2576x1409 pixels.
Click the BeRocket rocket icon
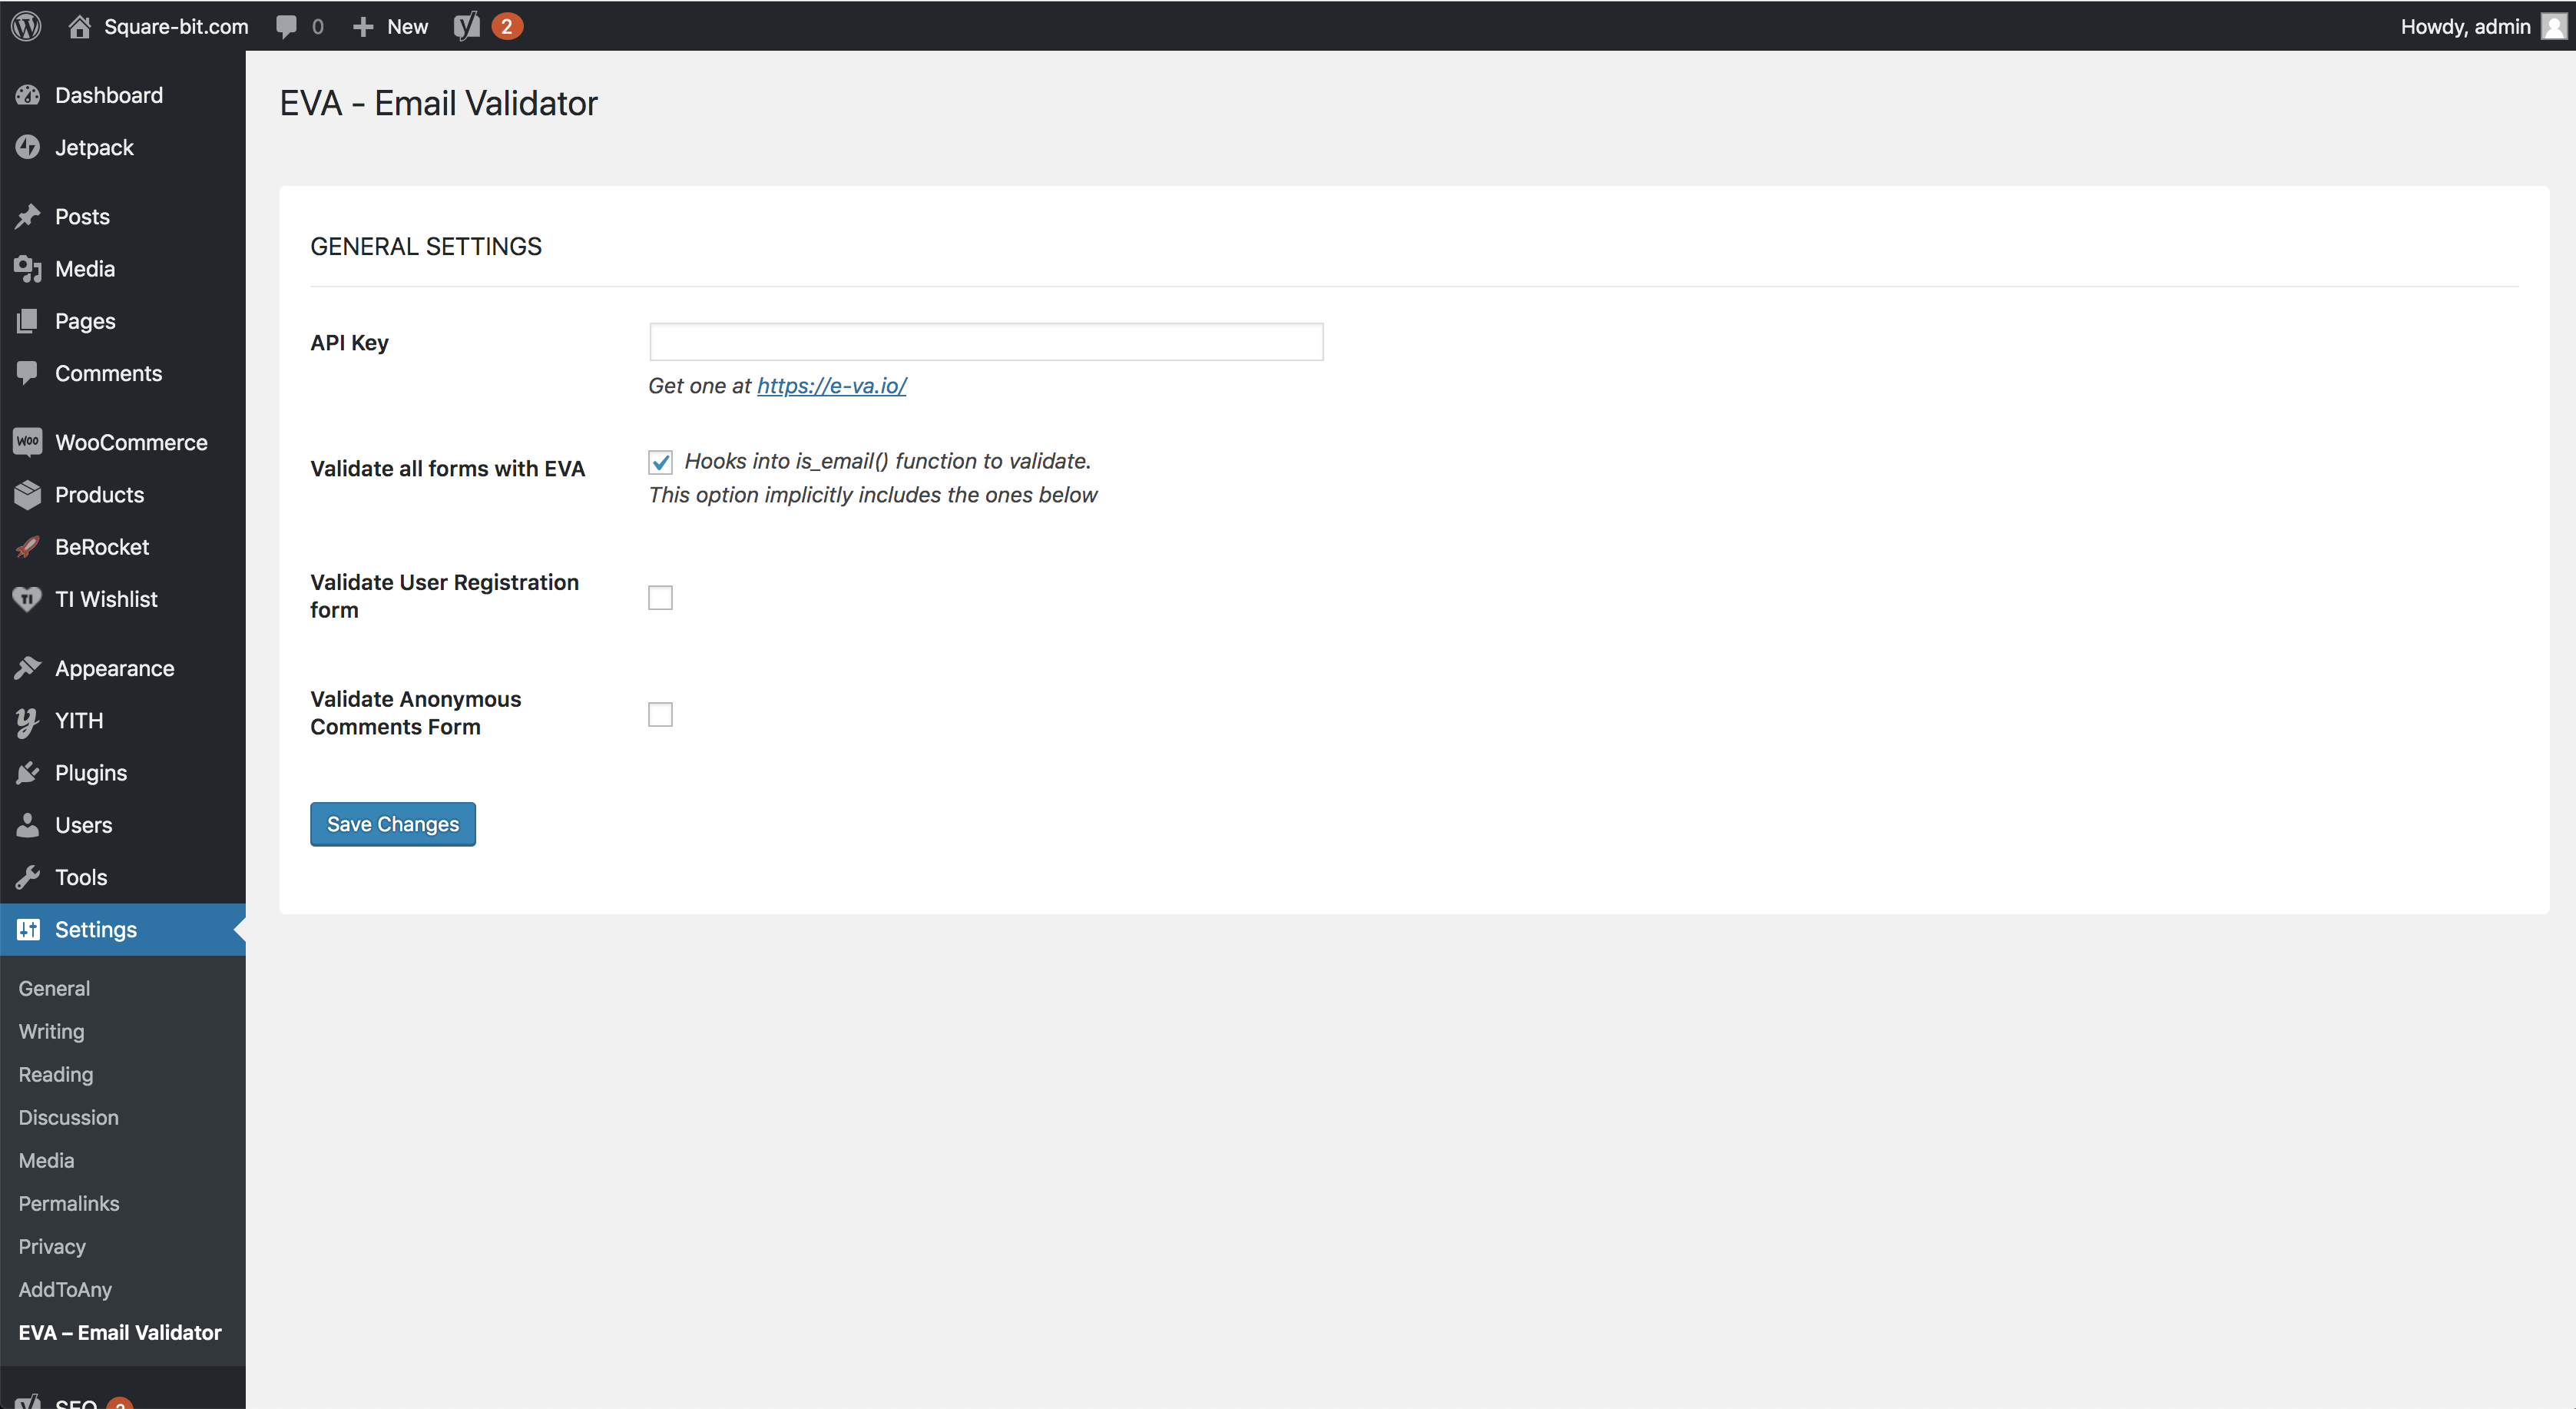tap(28, 547)
